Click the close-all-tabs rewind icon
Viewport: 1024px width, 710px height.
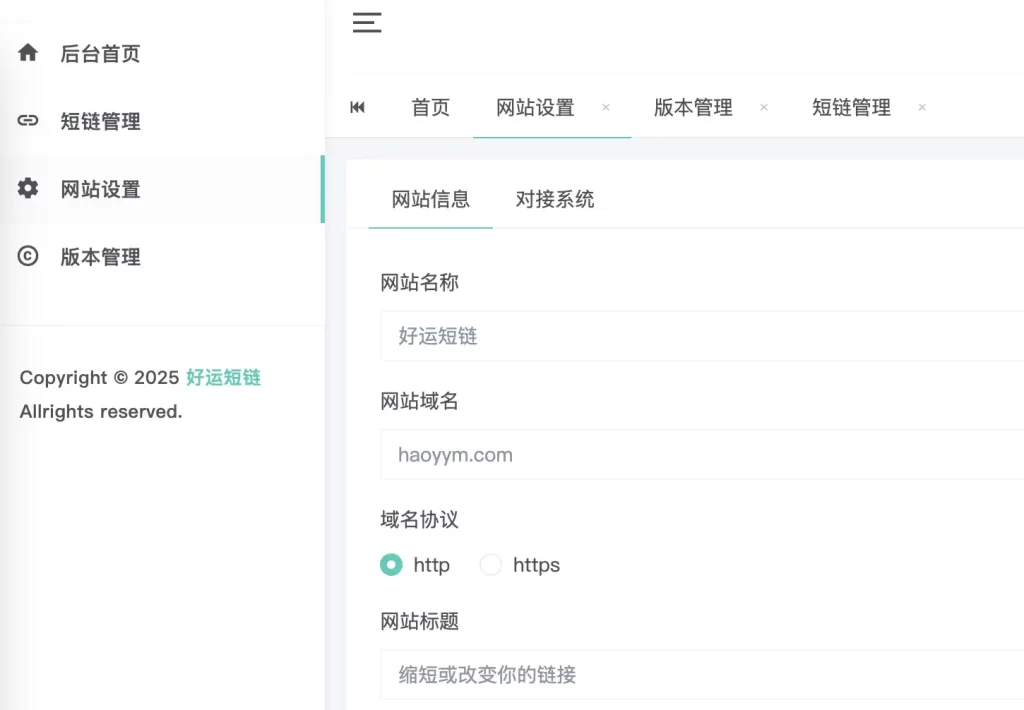(358, 108)
